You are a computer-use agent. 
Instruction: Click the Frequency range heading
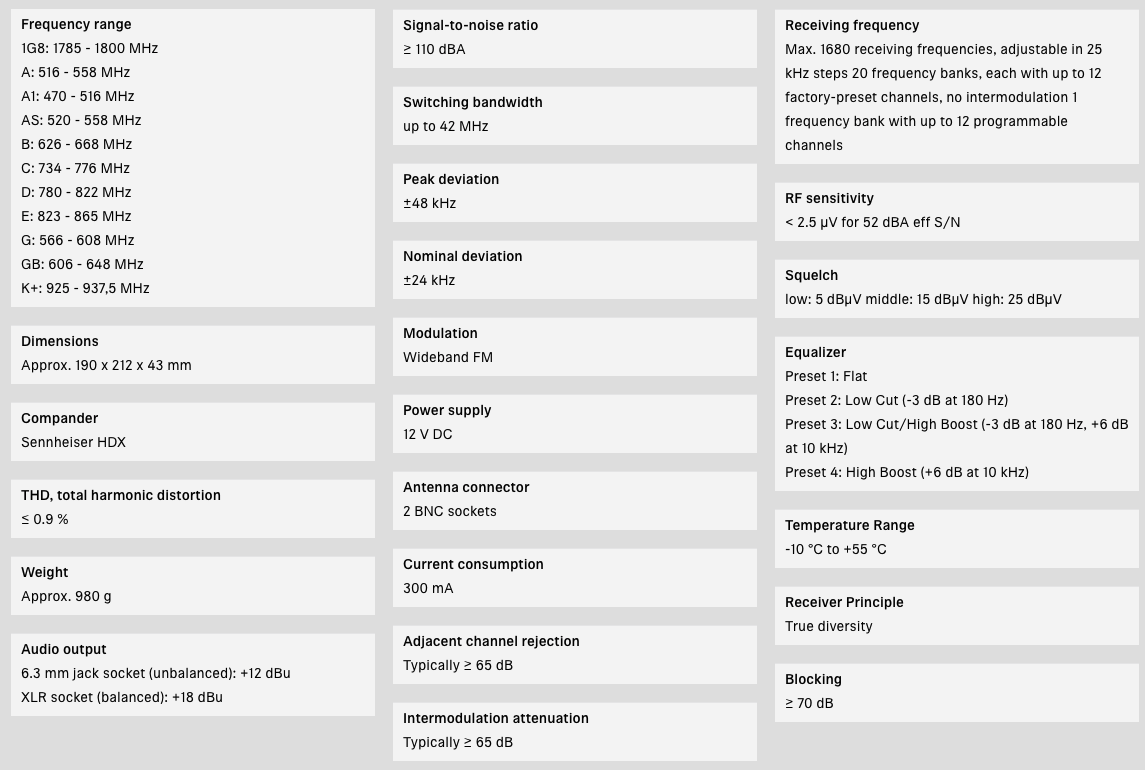(x=76, y=24)
